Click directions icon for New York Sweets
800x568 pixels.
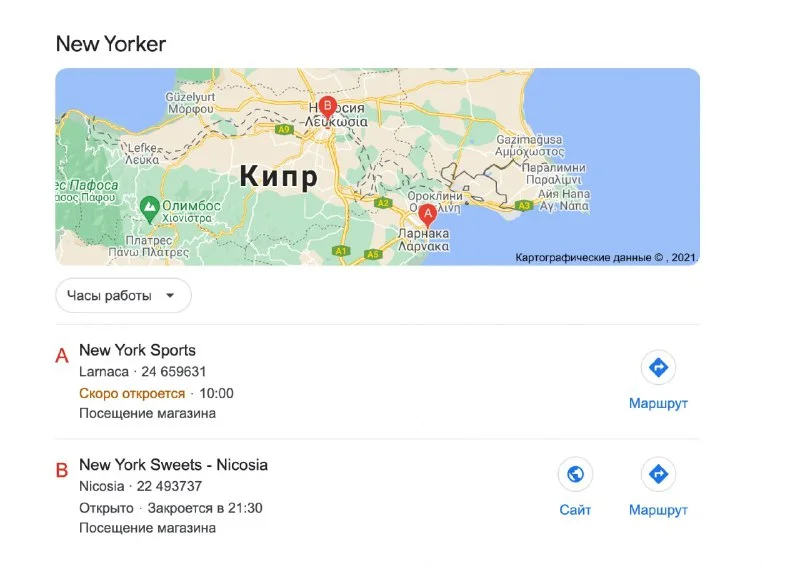[658, 474]
